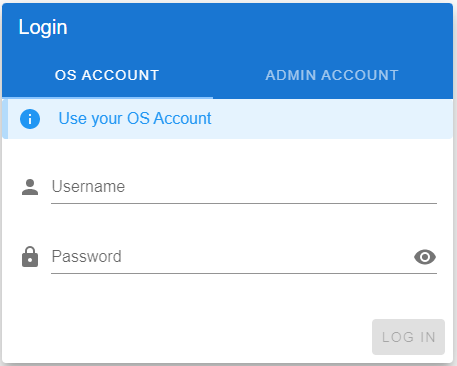This screenshot has height=366, width=457.
Task: Click the 'Use your OS Account' text
Action: pos(135,118)
